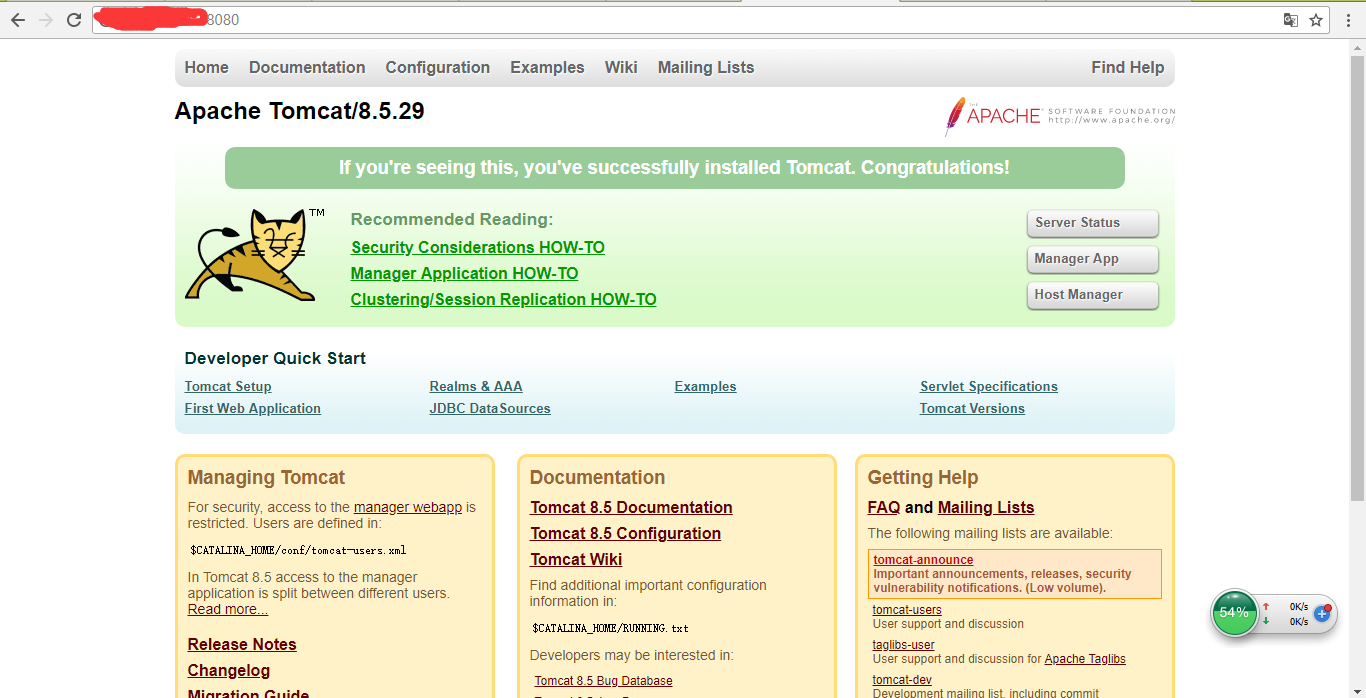Click the $CATALINA_HOME/conf/tomcat-users.xml path text

point(298,550)
